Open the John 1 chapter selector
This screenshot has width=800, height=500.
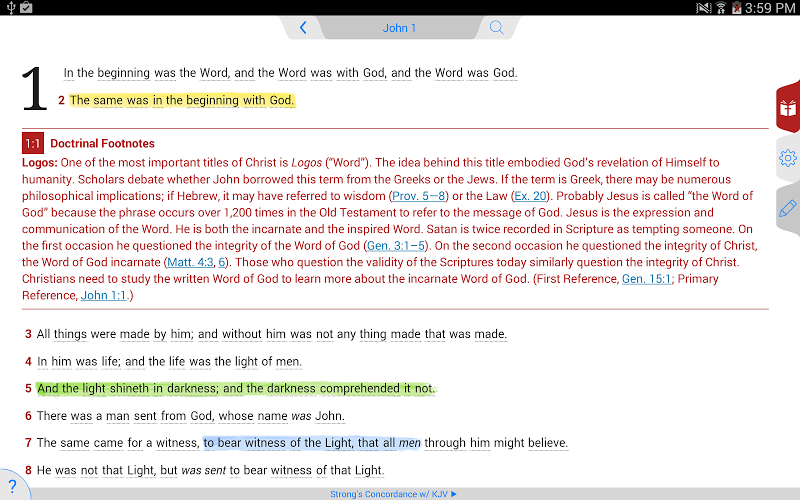click(399, 28)
